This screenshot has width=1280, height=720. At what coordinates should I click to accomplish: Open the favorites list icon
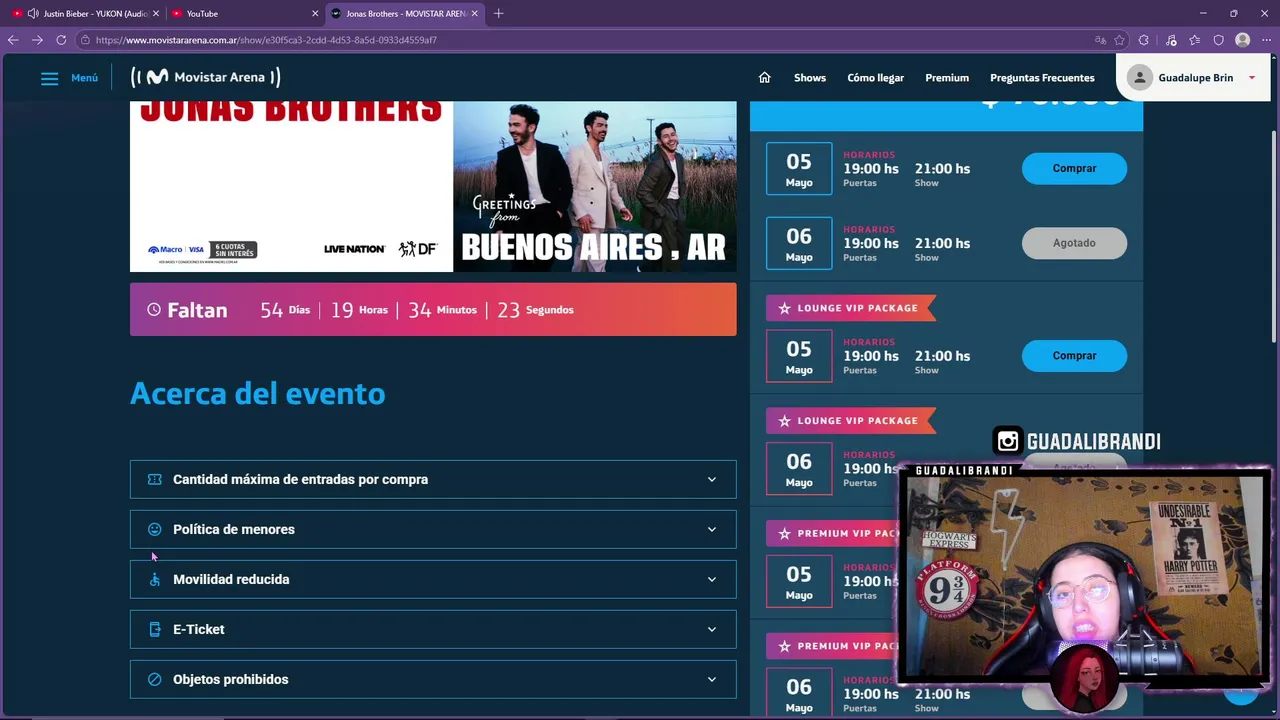[x=1195, y=40]
